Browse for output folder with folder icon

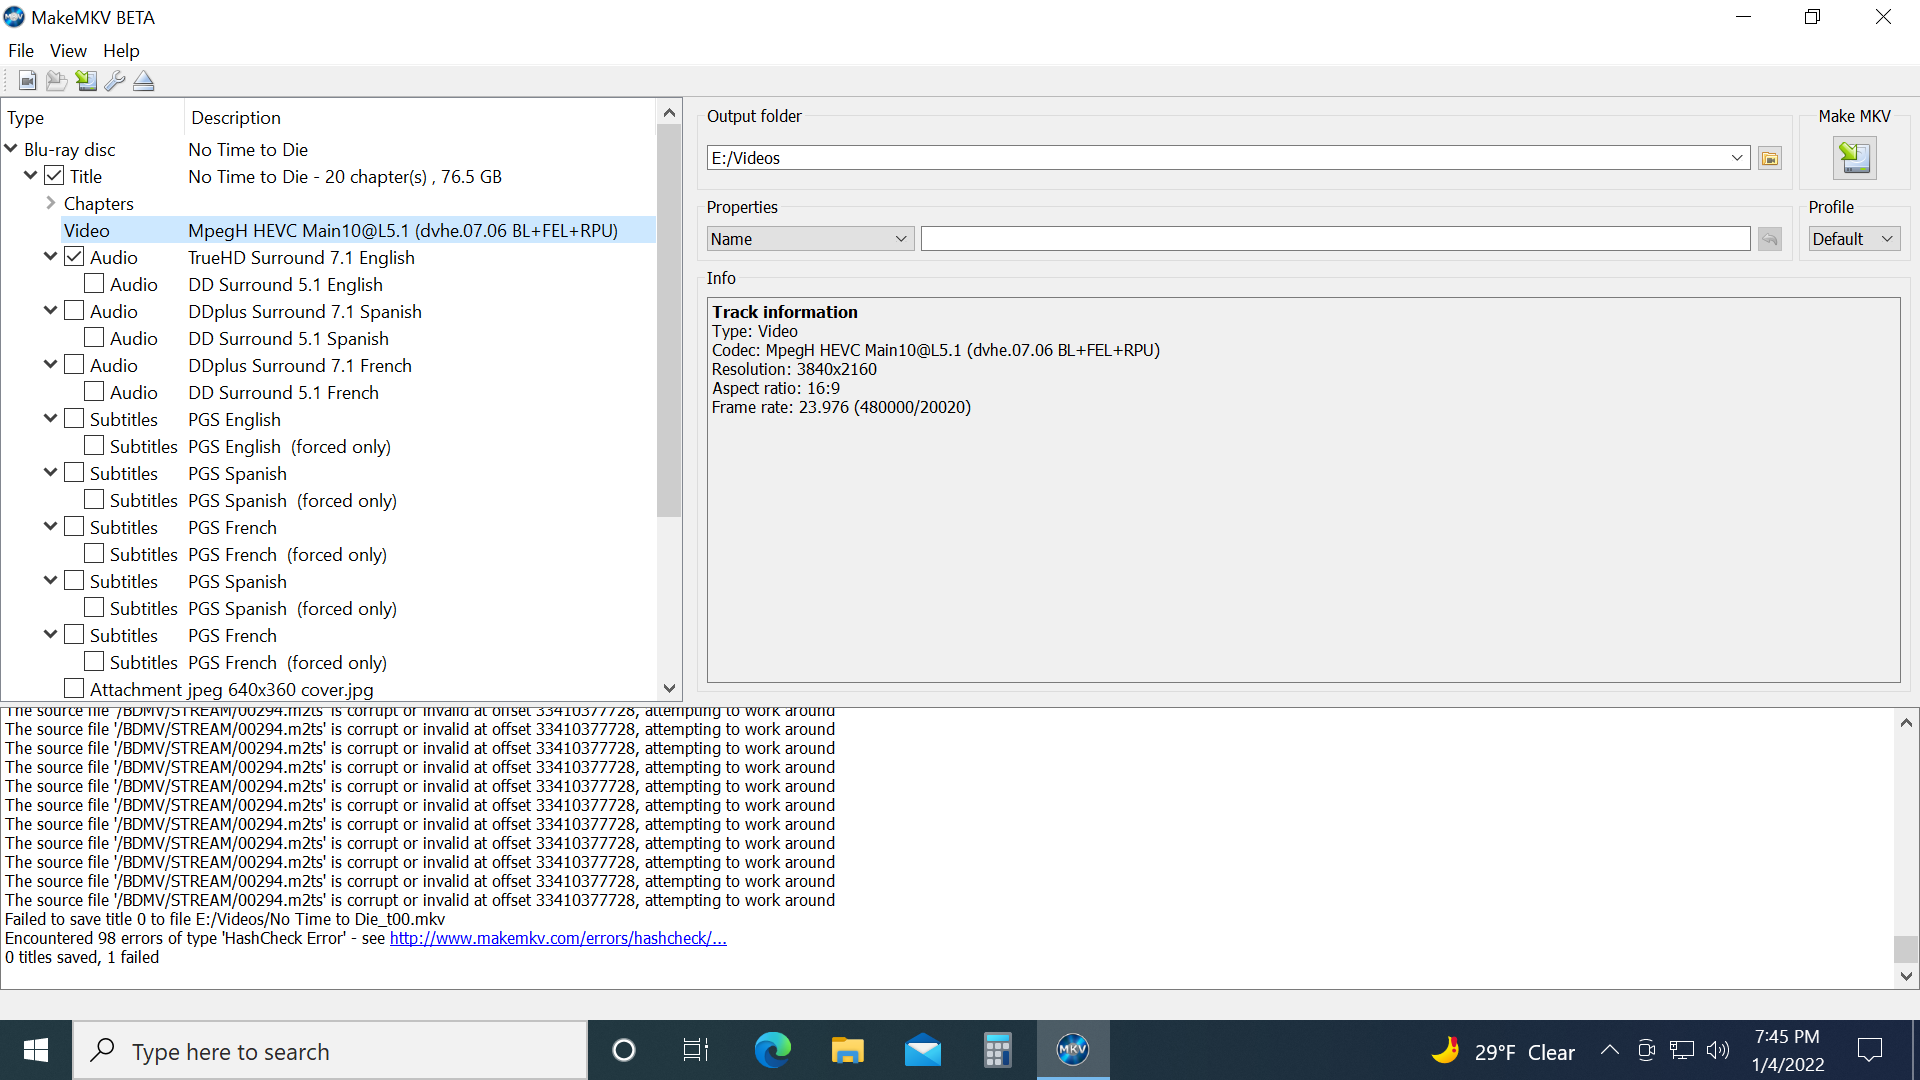(1770, 158)
